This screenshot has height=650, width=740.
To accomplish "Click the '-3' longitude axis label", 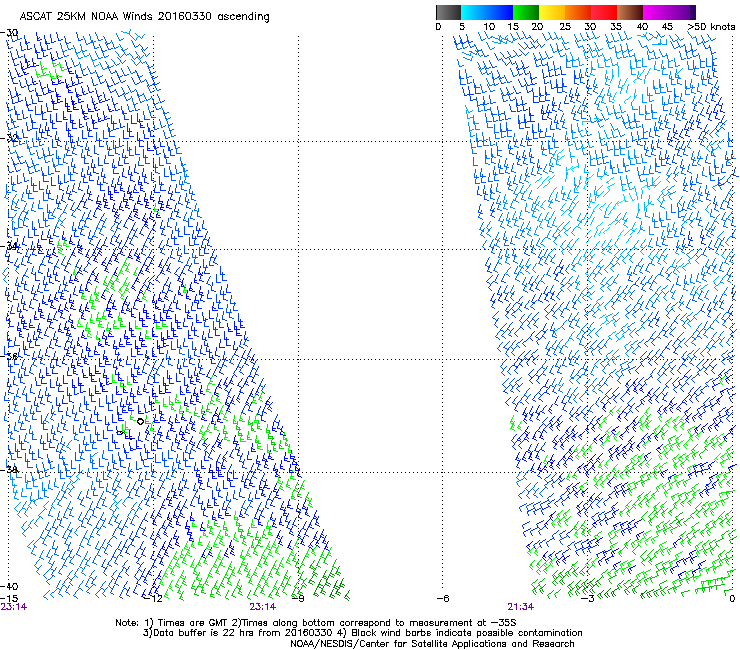I will pyautogui.click(x=588, y=599).
